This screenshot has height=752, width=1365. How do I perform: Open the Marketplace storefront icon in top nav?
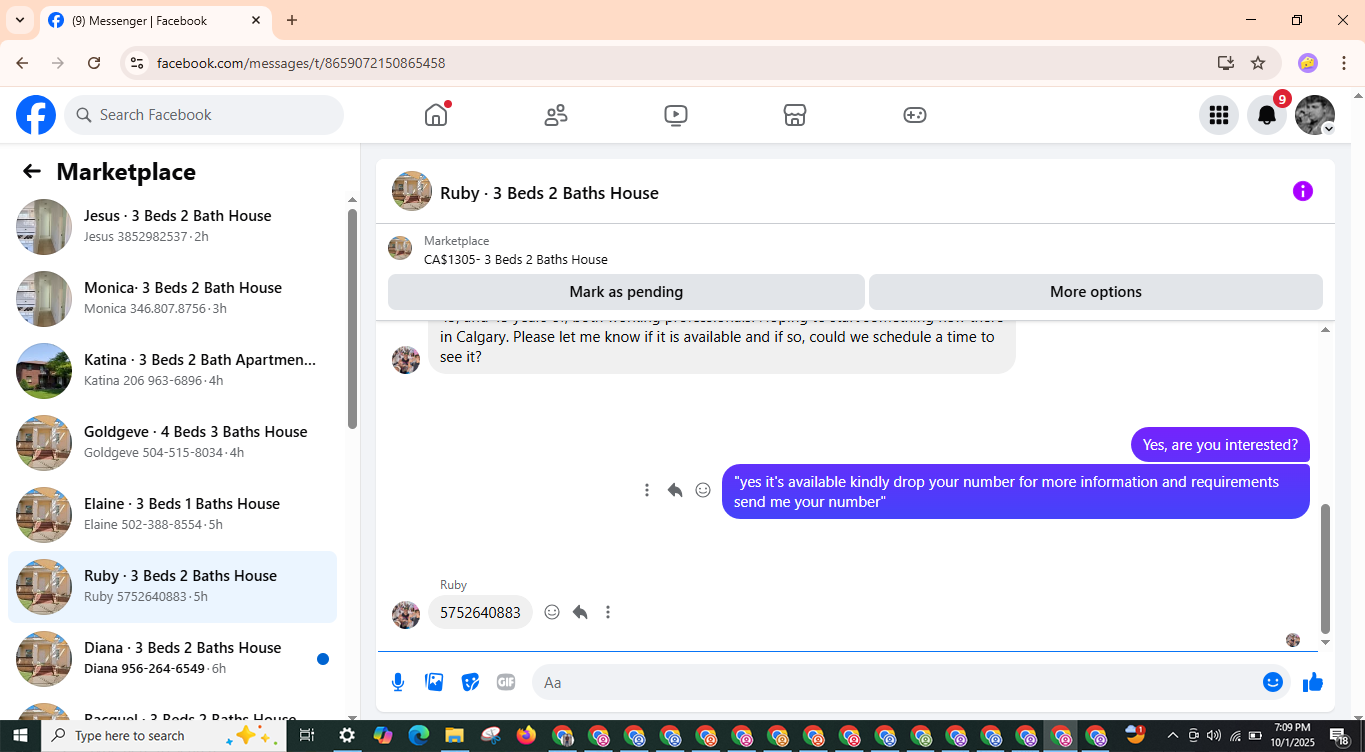point(795,115)
